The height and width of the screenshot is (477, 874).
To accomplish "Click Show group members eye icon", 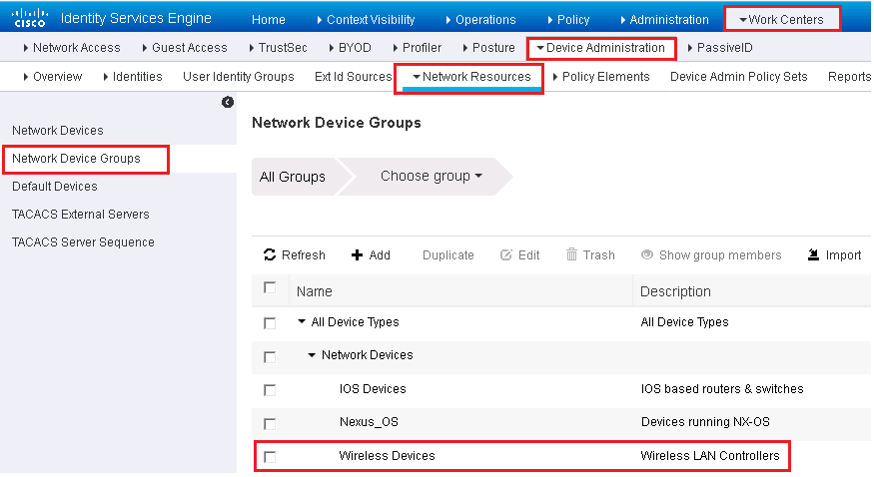I will 647,255.
